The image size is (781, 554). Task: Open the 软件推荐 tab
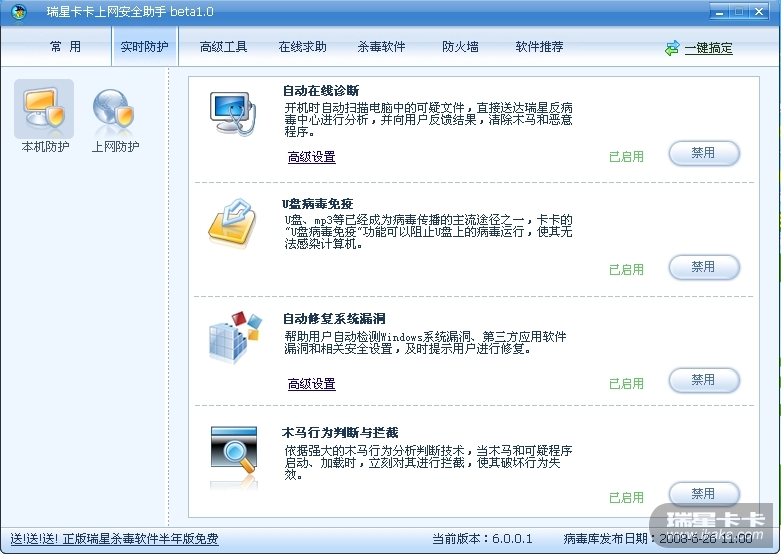[x=539, y=47]
